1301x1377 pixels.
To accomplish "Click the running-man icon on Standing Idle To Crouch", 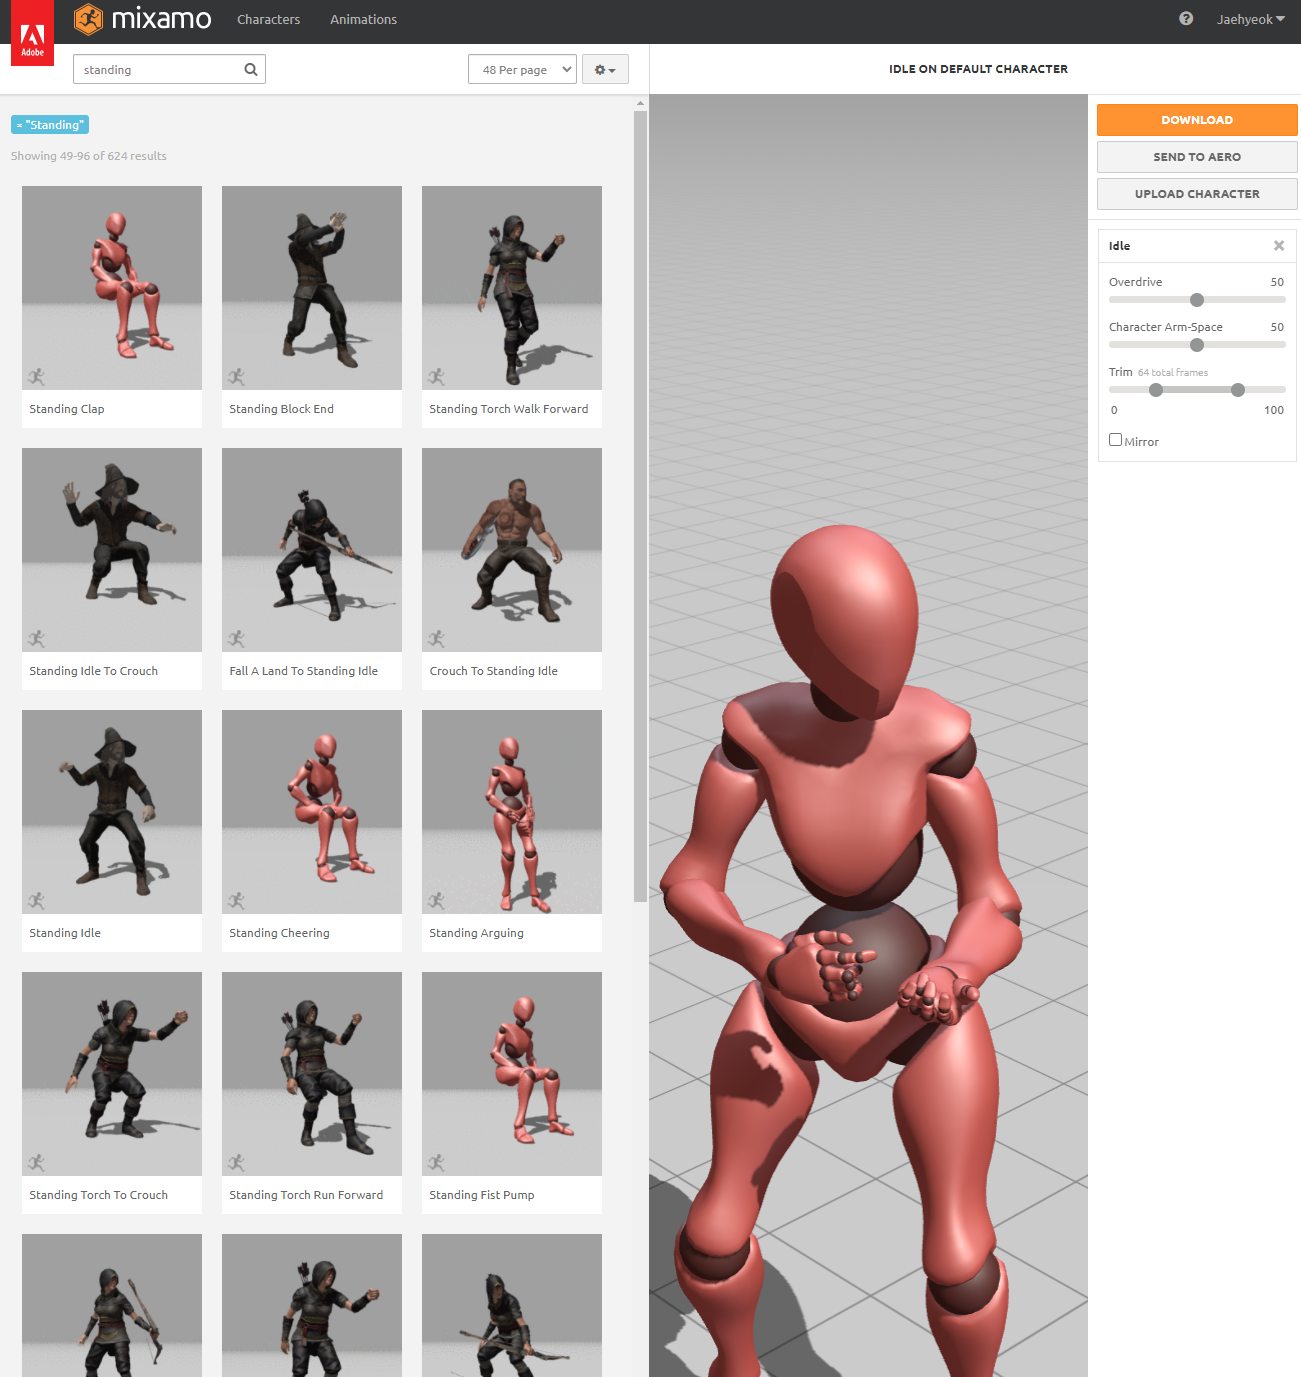I will (x=37, y=639).
